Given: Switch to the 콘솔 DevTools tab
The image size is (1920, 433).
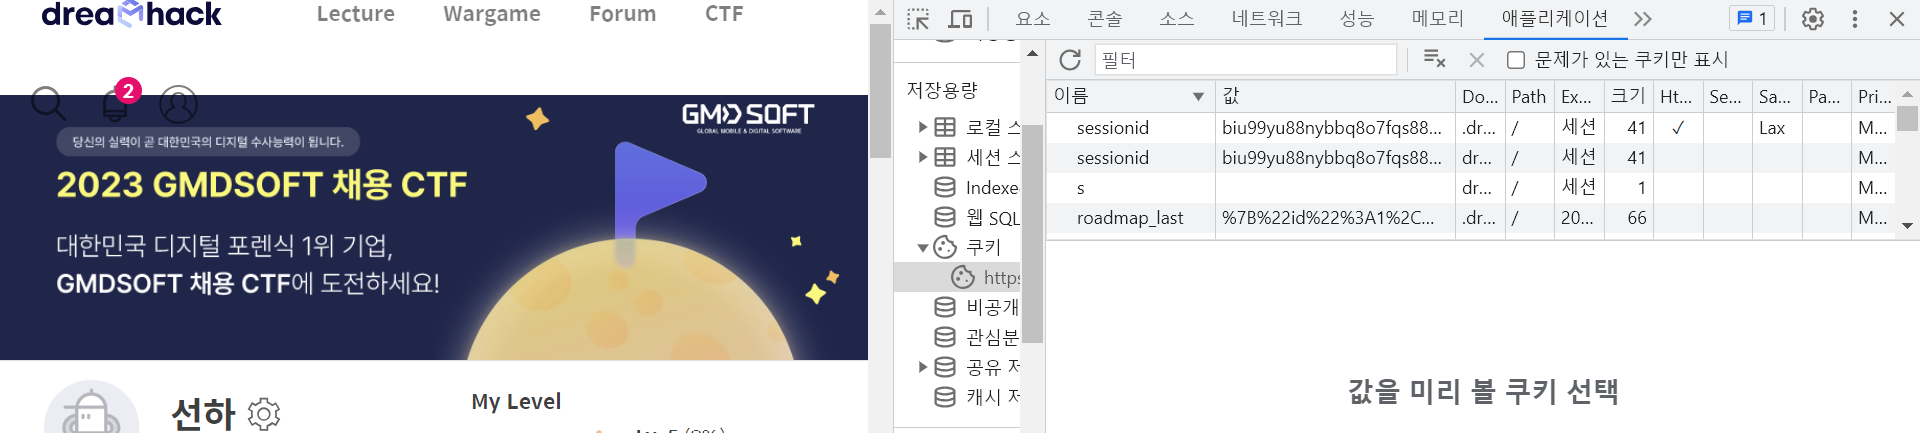Looking at the screenshot, I should pyautogui.click(x=1105, y=19).
